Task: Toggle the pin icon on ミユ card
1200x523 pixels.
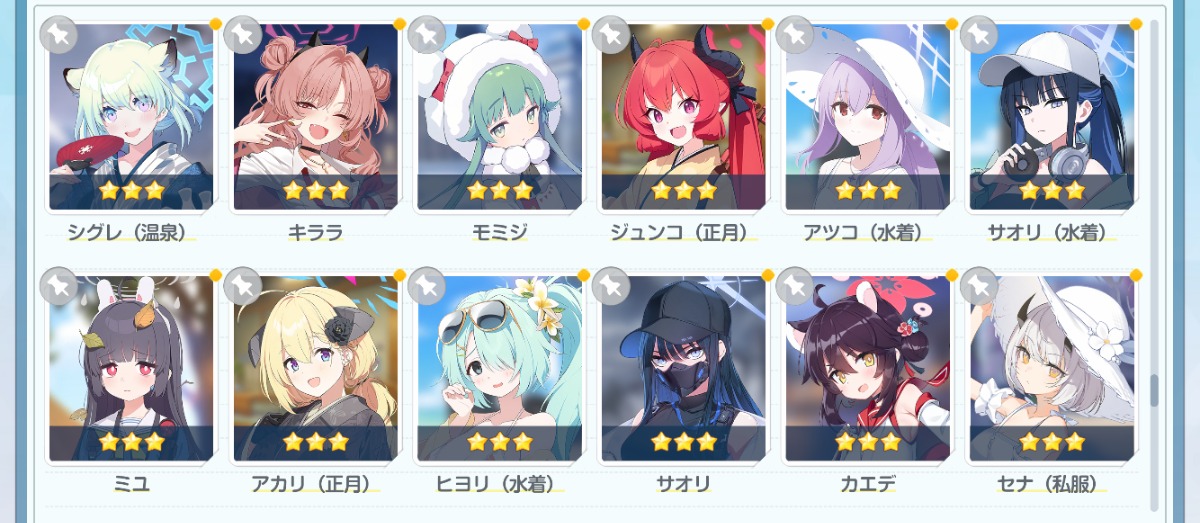Action: [x=58, y=286]
